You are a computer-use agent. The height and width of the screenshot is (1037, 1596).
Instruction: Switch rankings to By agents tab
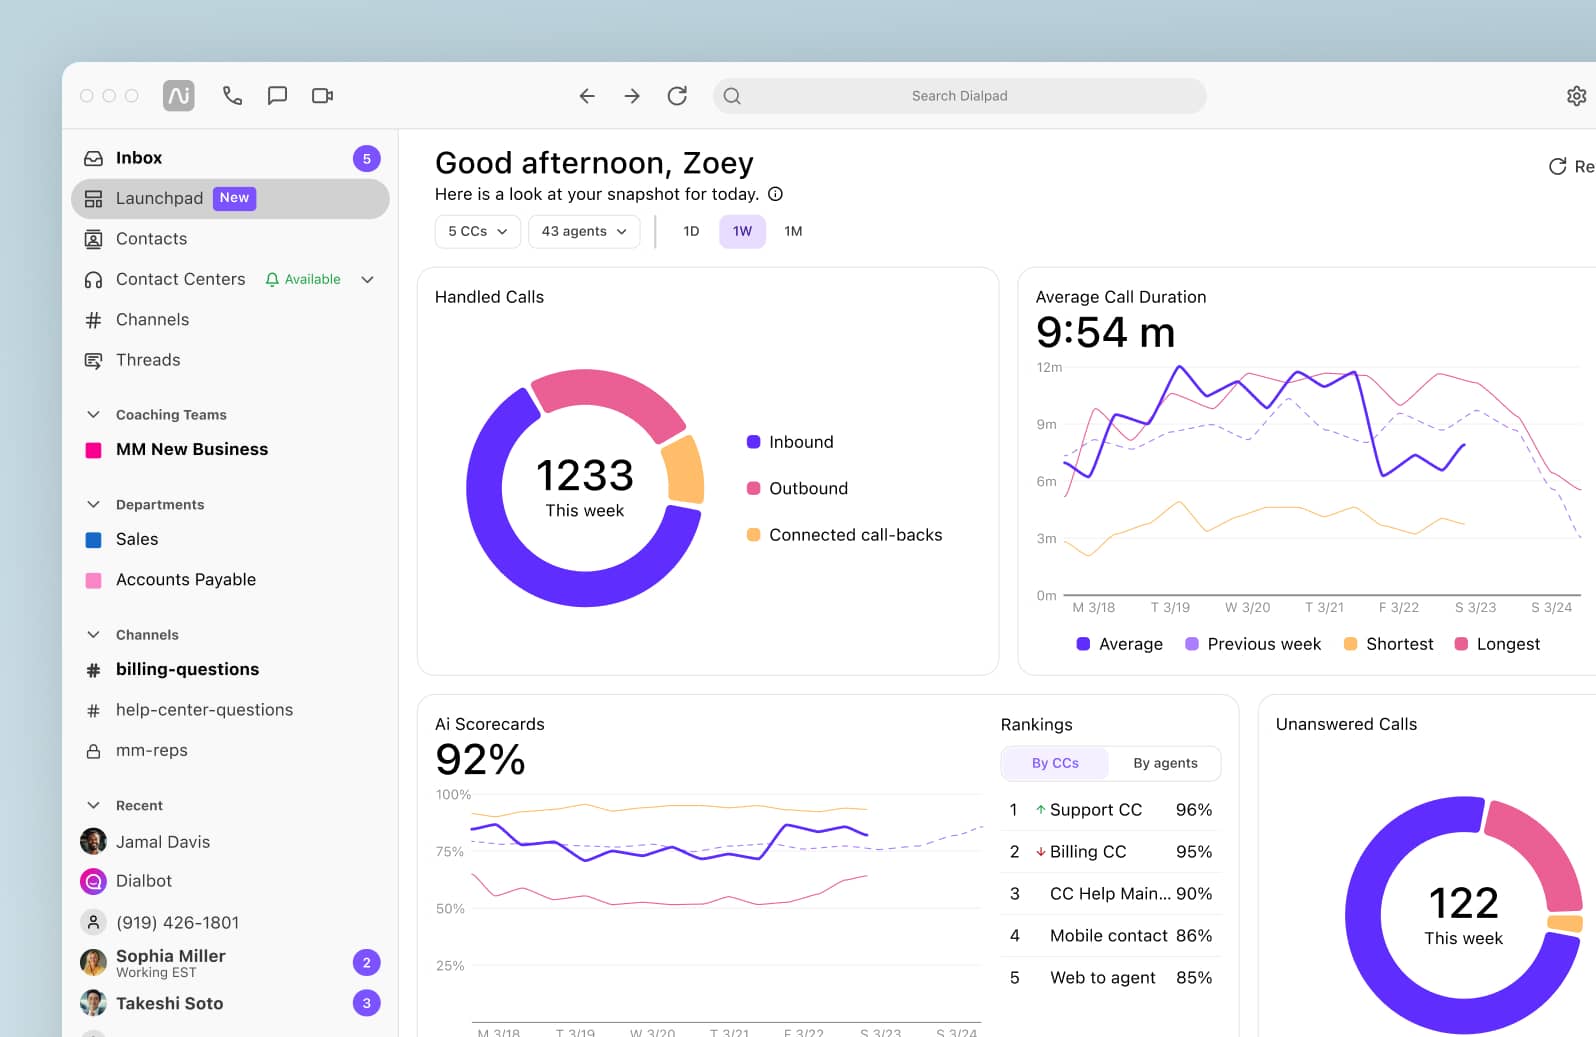coord(1165,763)
